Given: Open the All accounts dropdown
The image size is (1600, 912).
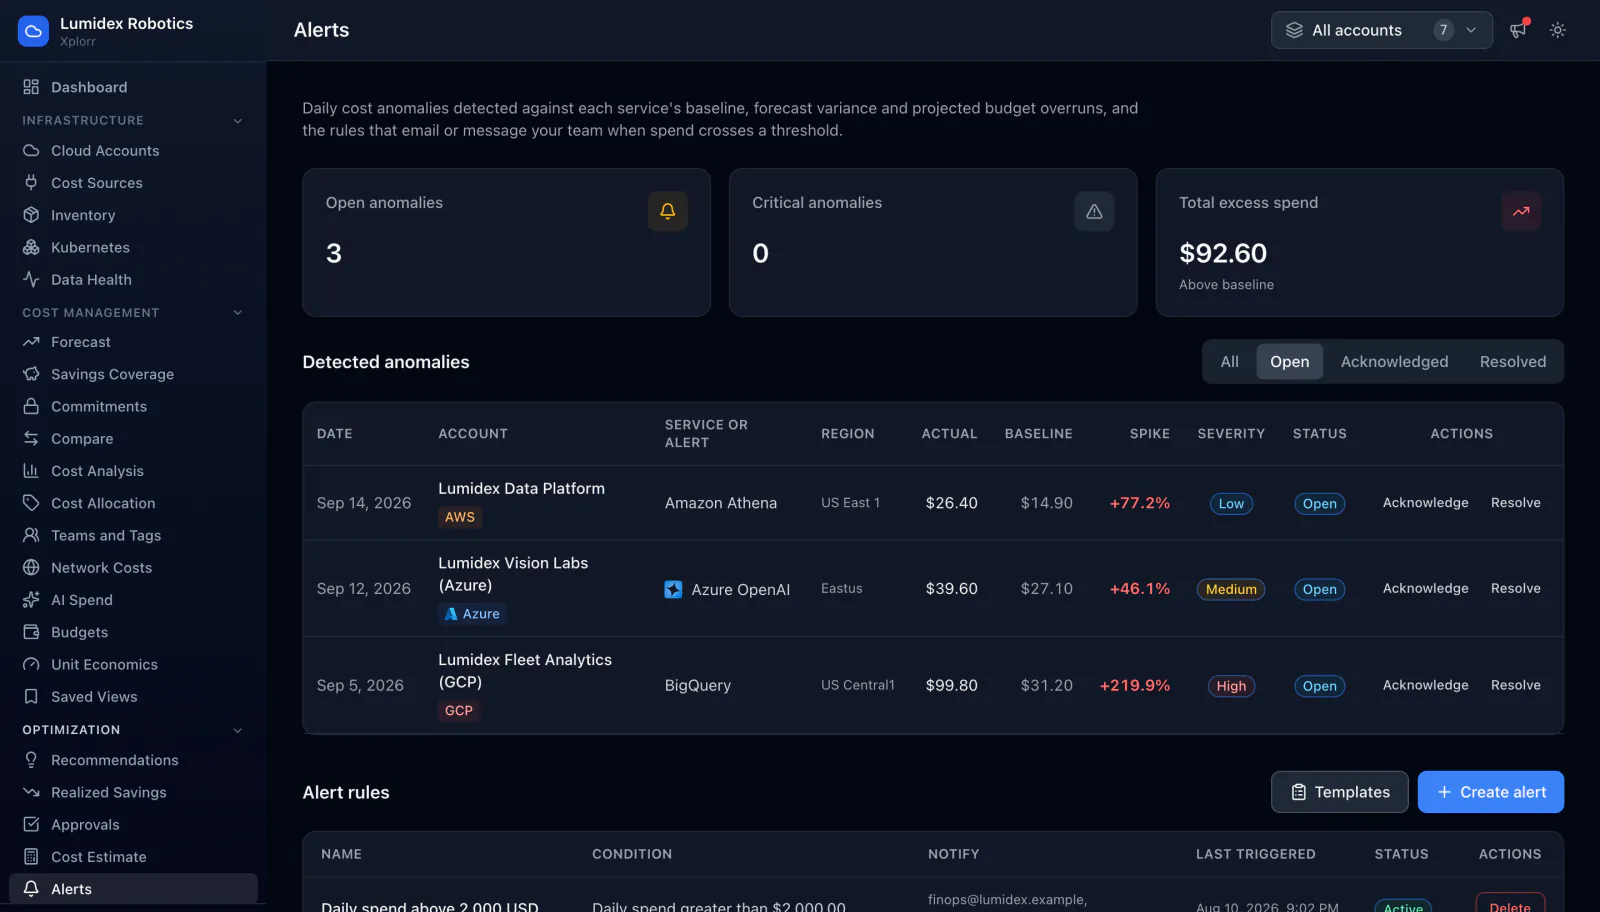Looking at the screenshot, I should (x=1381, y=30).
